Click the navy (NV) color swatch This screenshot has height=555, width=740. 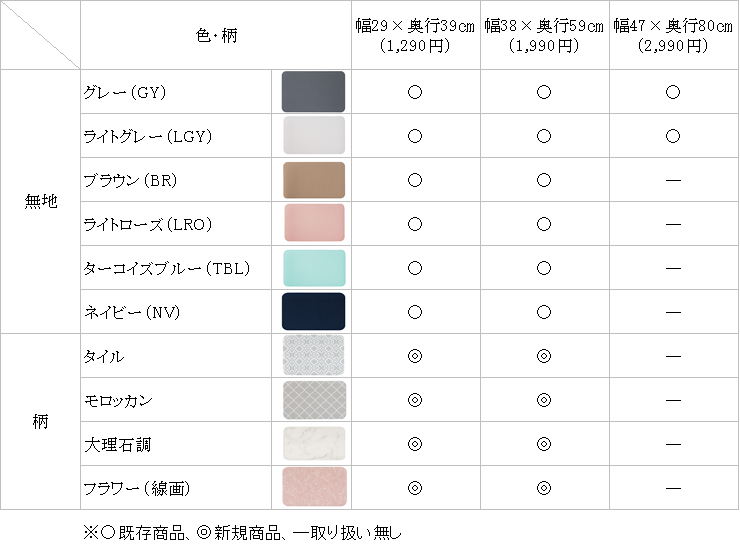click(313, 312)
